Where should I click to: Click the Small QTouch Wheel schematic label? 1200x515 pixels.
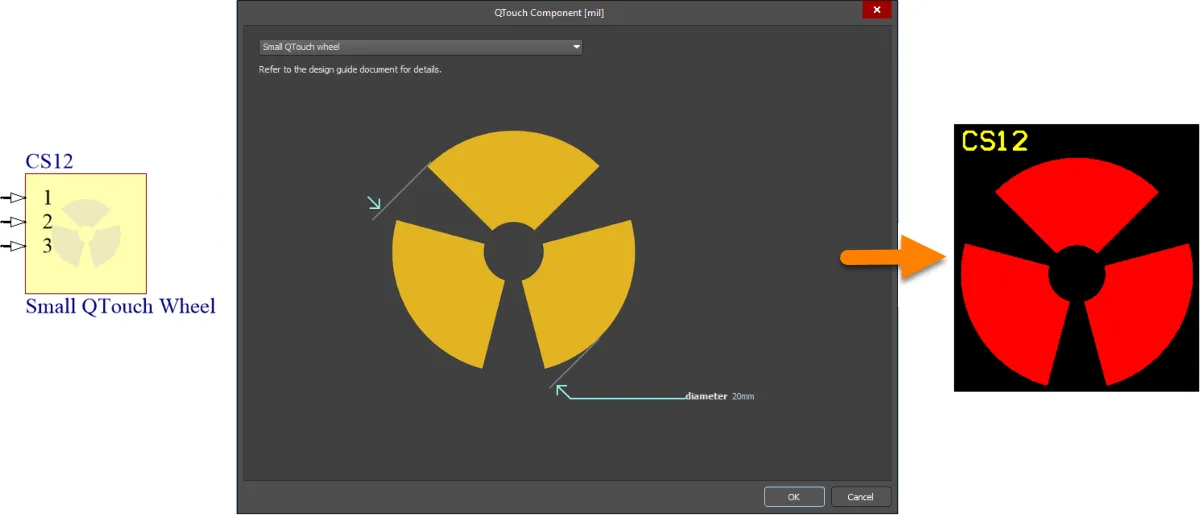[120, 306]
